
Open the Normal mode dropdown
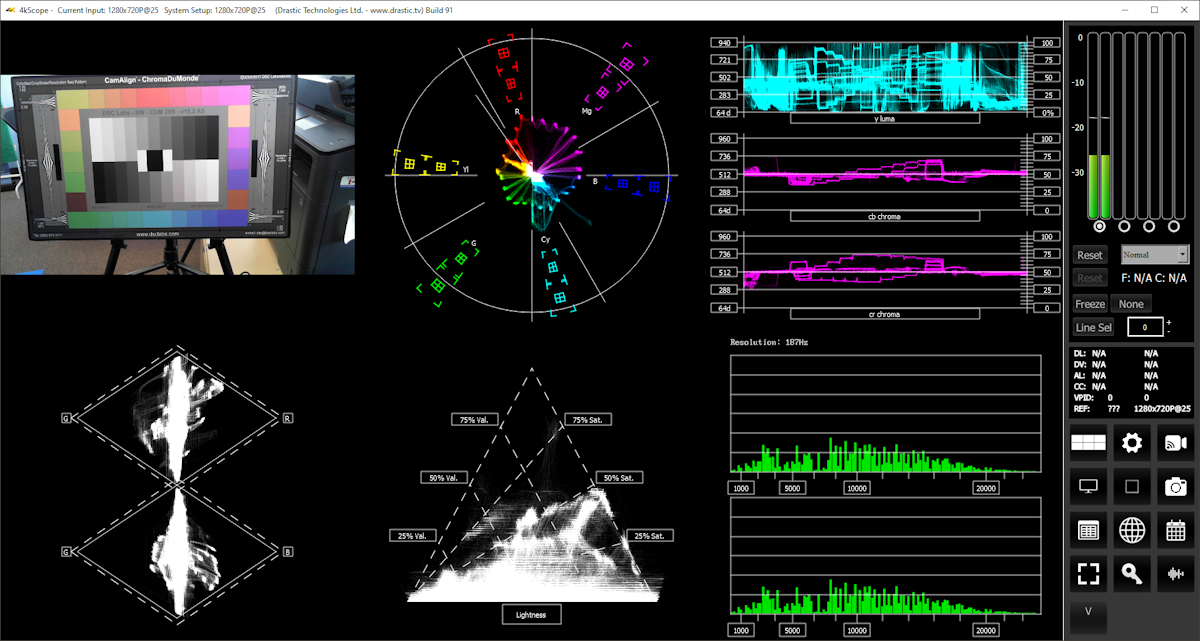coord(1155,255)
